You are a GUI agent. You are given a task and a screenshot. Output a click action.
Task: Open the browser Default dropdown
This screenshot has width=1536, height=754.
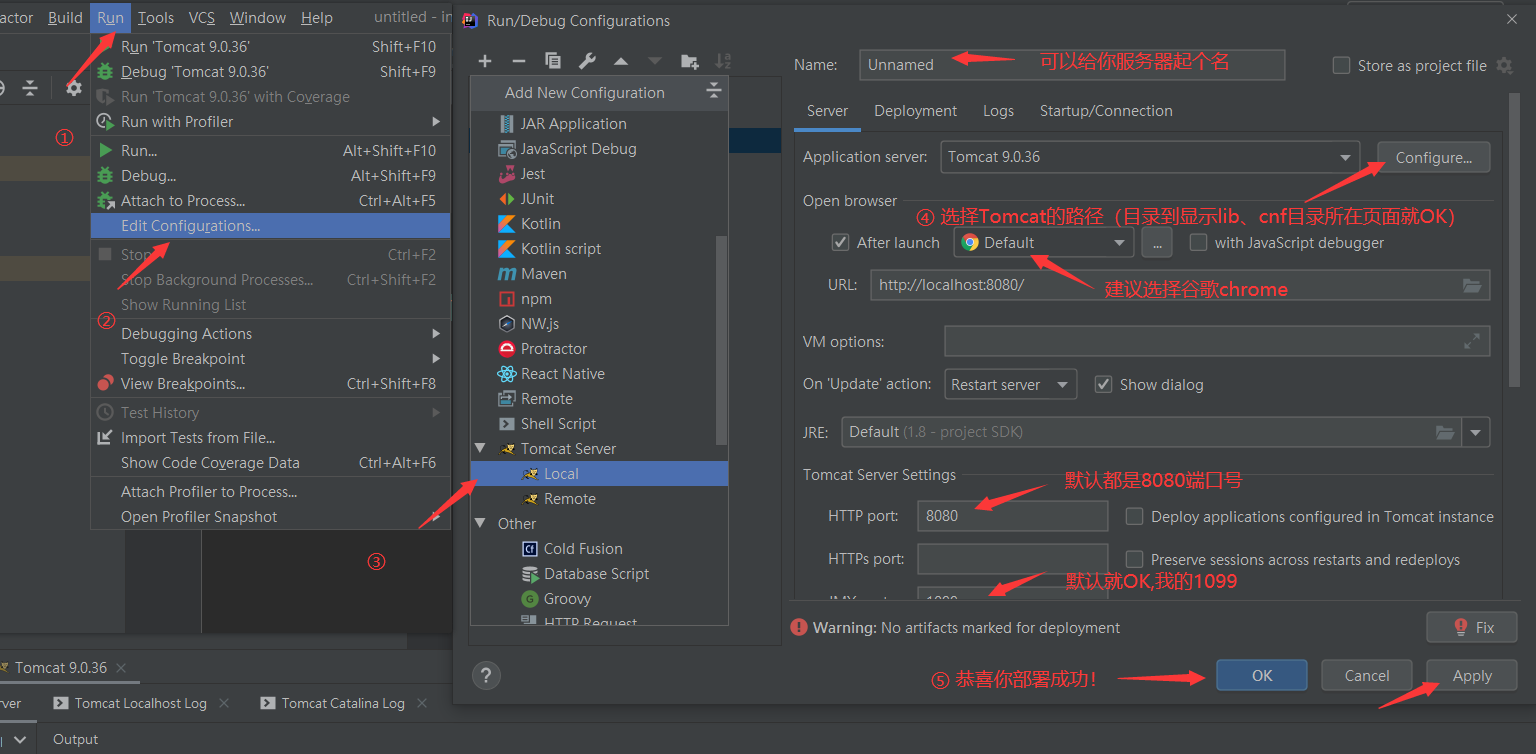(1044, 242)
